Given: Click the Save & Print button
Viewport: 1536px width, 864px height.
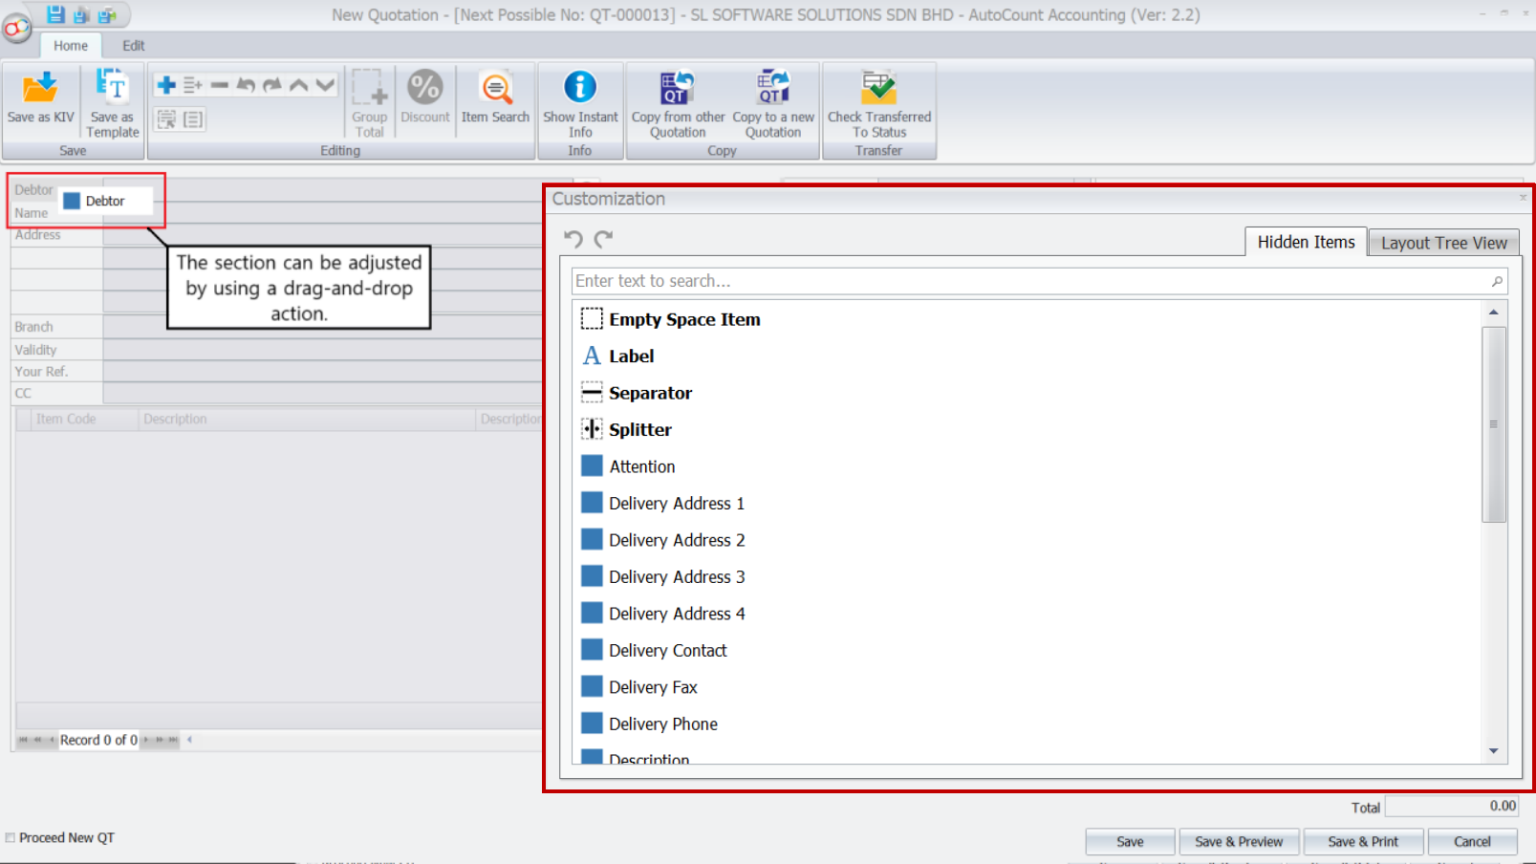Looking at the screenshot, I should pyautogui.click(x=1363, y=842).
